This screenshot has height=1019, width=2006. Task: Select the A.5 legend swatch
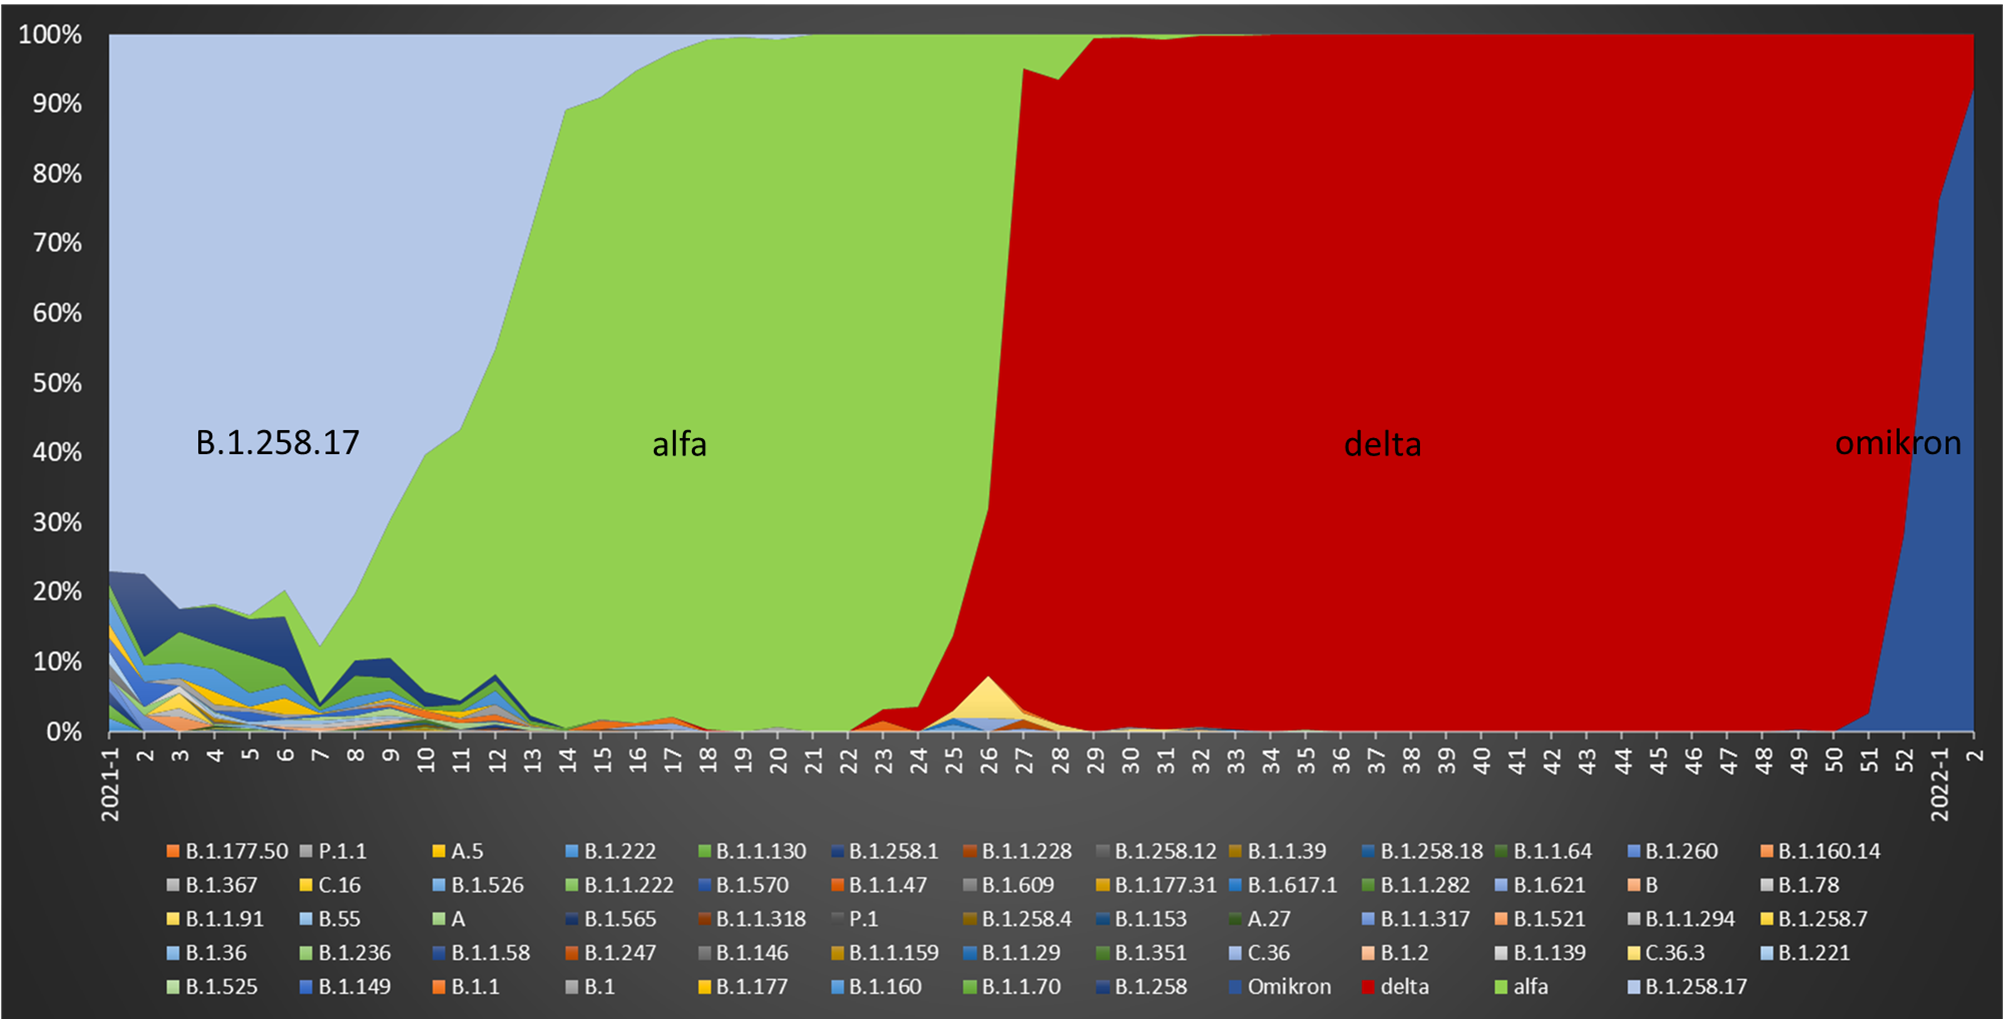[x=438, y=852]
